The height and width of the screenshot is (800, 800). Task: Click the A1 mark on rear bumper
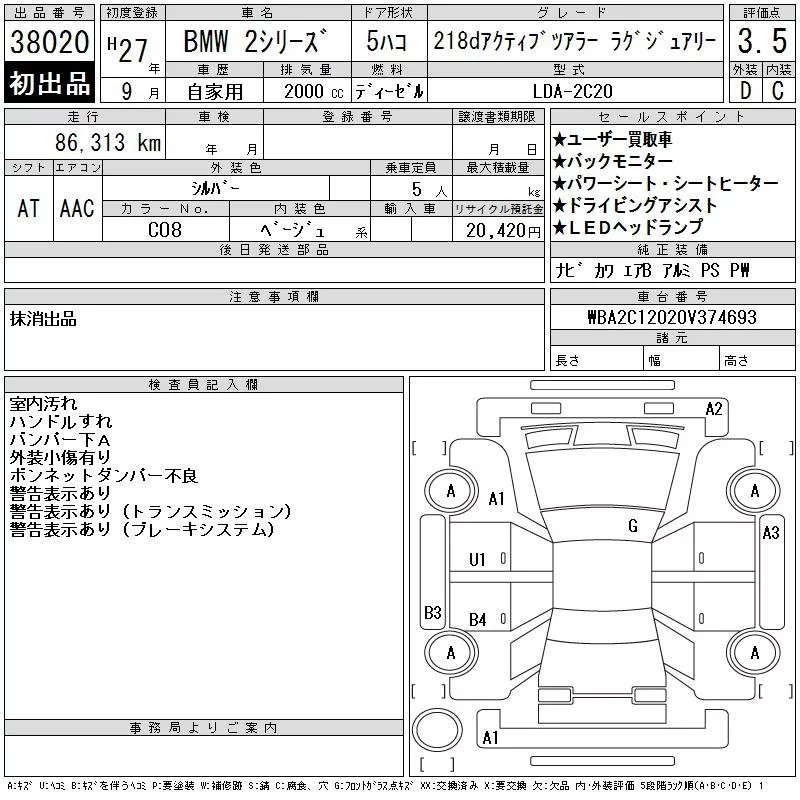tap(490, 738)
